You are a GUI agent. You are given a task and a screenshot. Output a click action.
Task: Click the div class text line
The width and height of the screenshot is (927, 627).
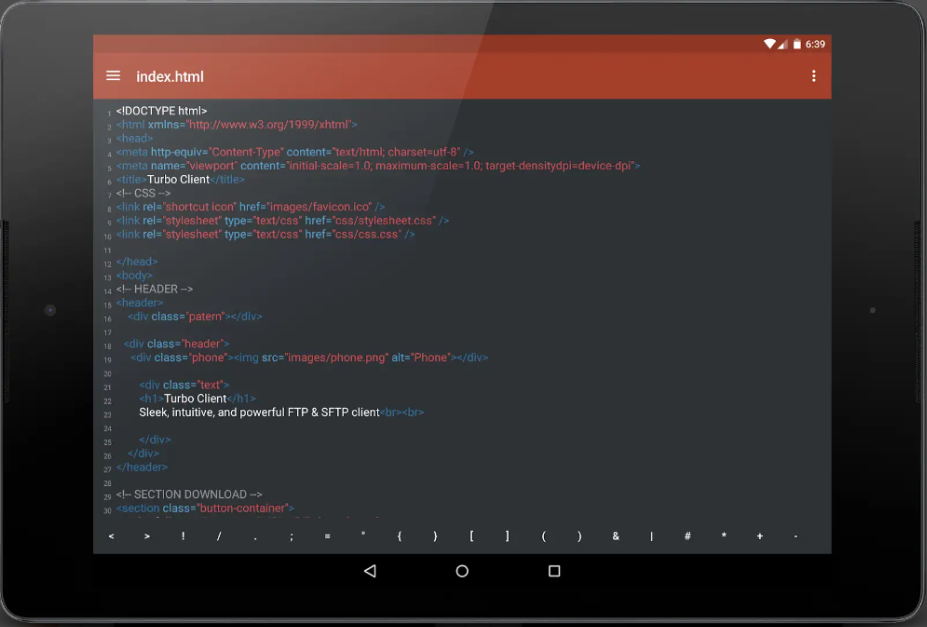pyautogui.click(x=184, y=385)
